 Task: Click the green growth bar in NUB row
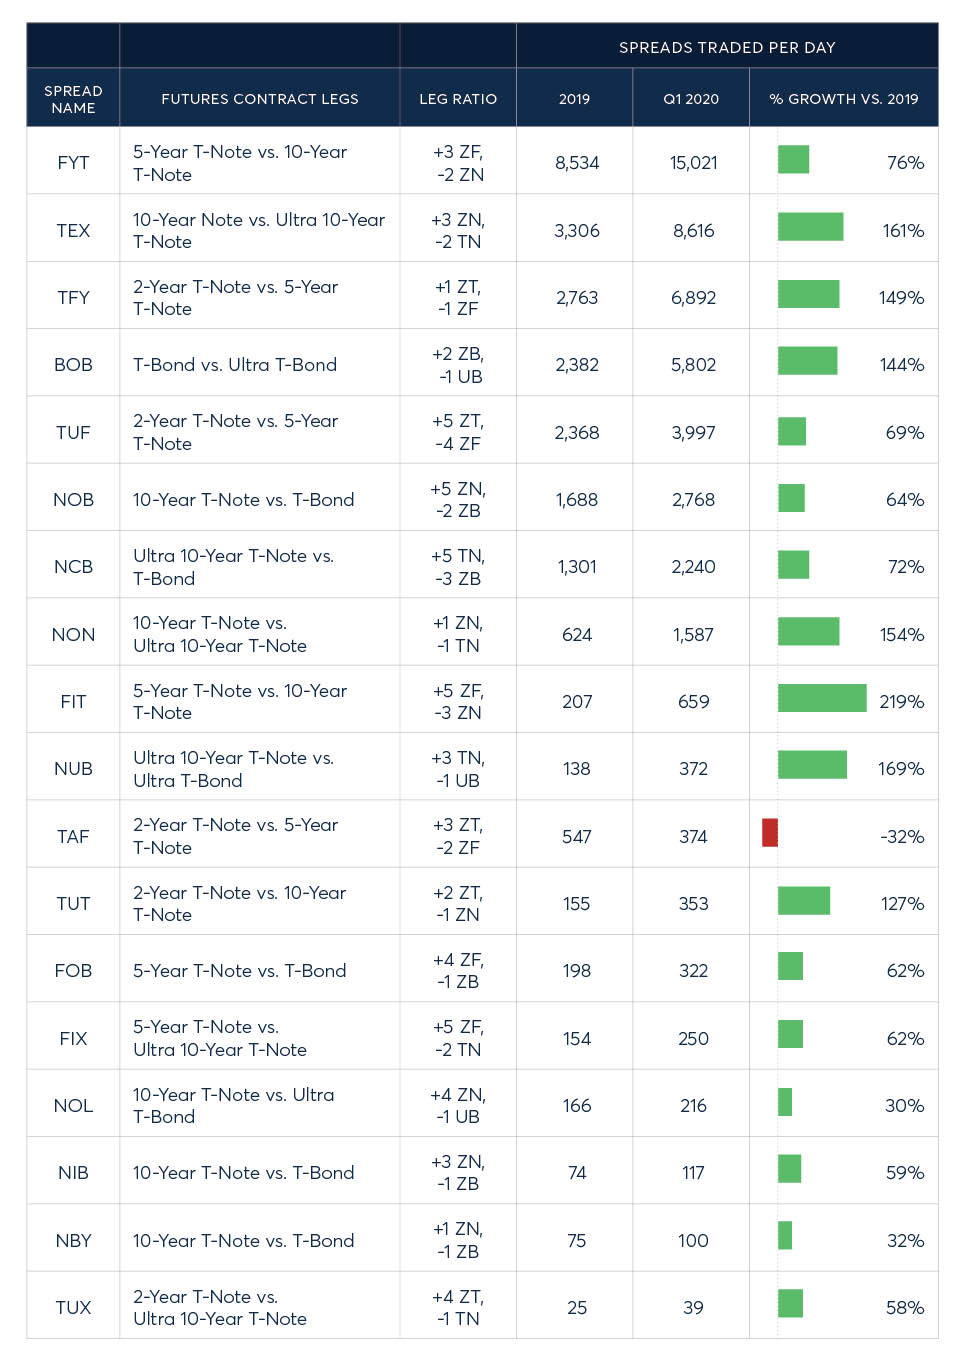click(812, 766)
